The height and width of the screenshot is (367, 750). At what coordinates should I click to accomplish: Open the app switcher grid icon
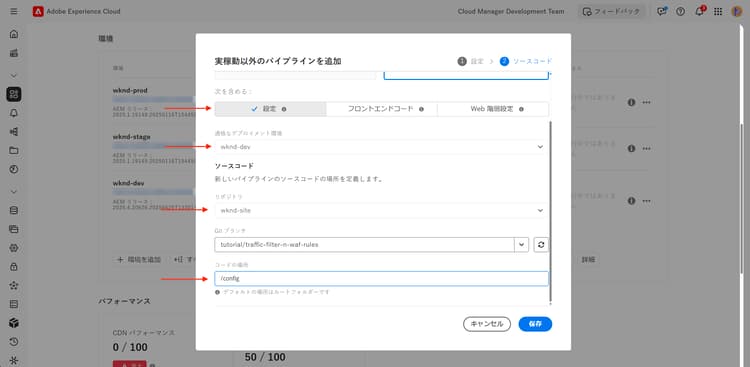point(718,11)
